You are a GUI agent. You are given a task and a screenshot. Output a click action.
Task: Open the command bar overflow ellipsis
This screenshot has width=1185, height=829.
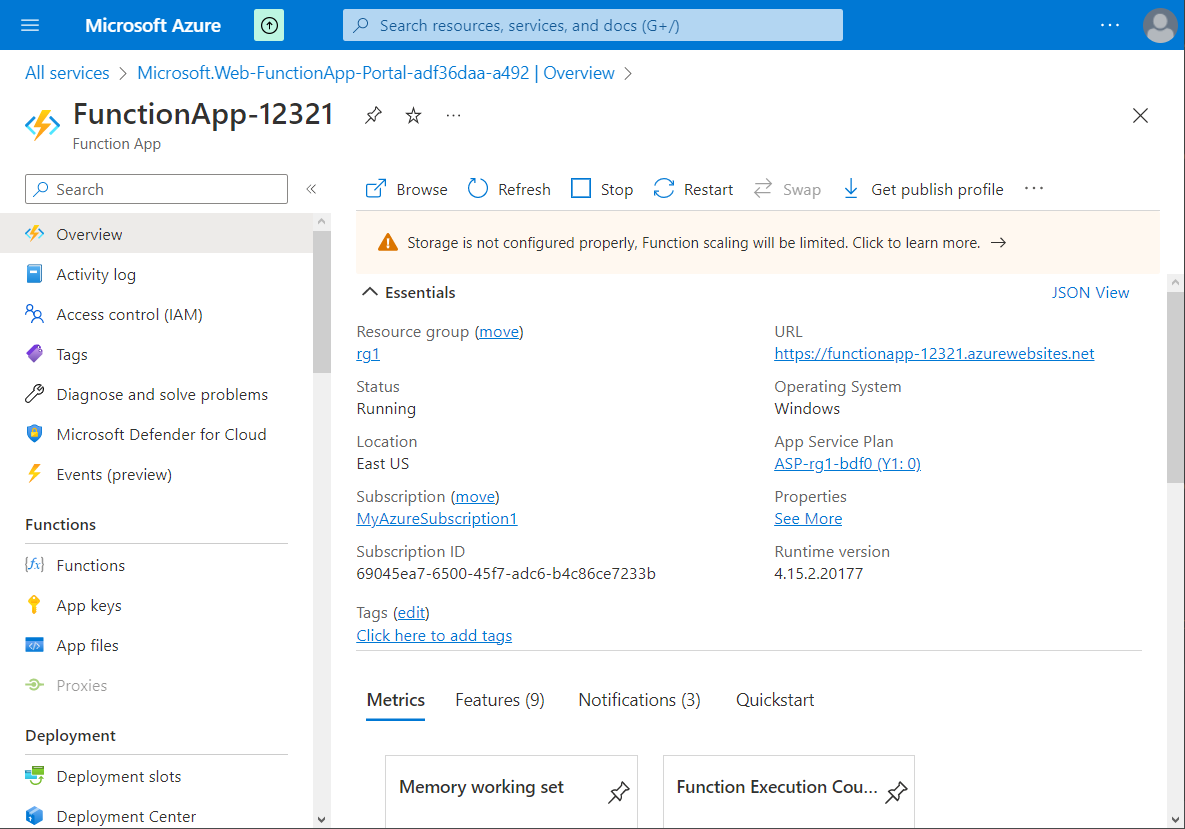point(1034,189)
